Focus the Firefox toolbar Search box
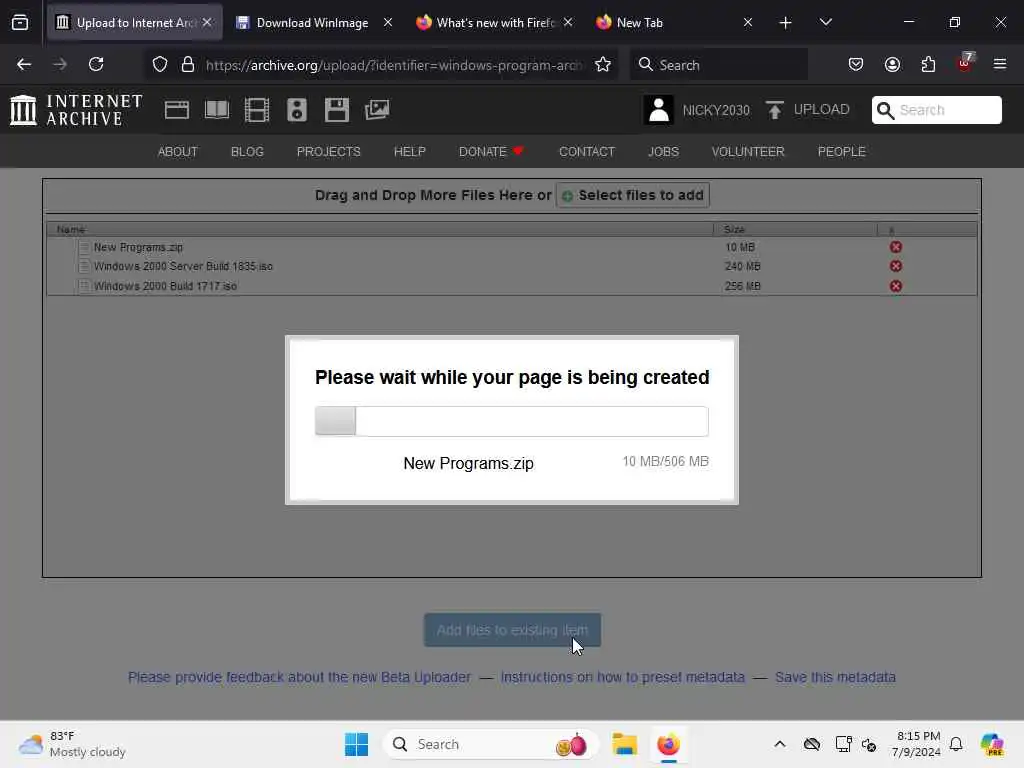Viewport: 1024px width, 768px height. coord(718,65)
